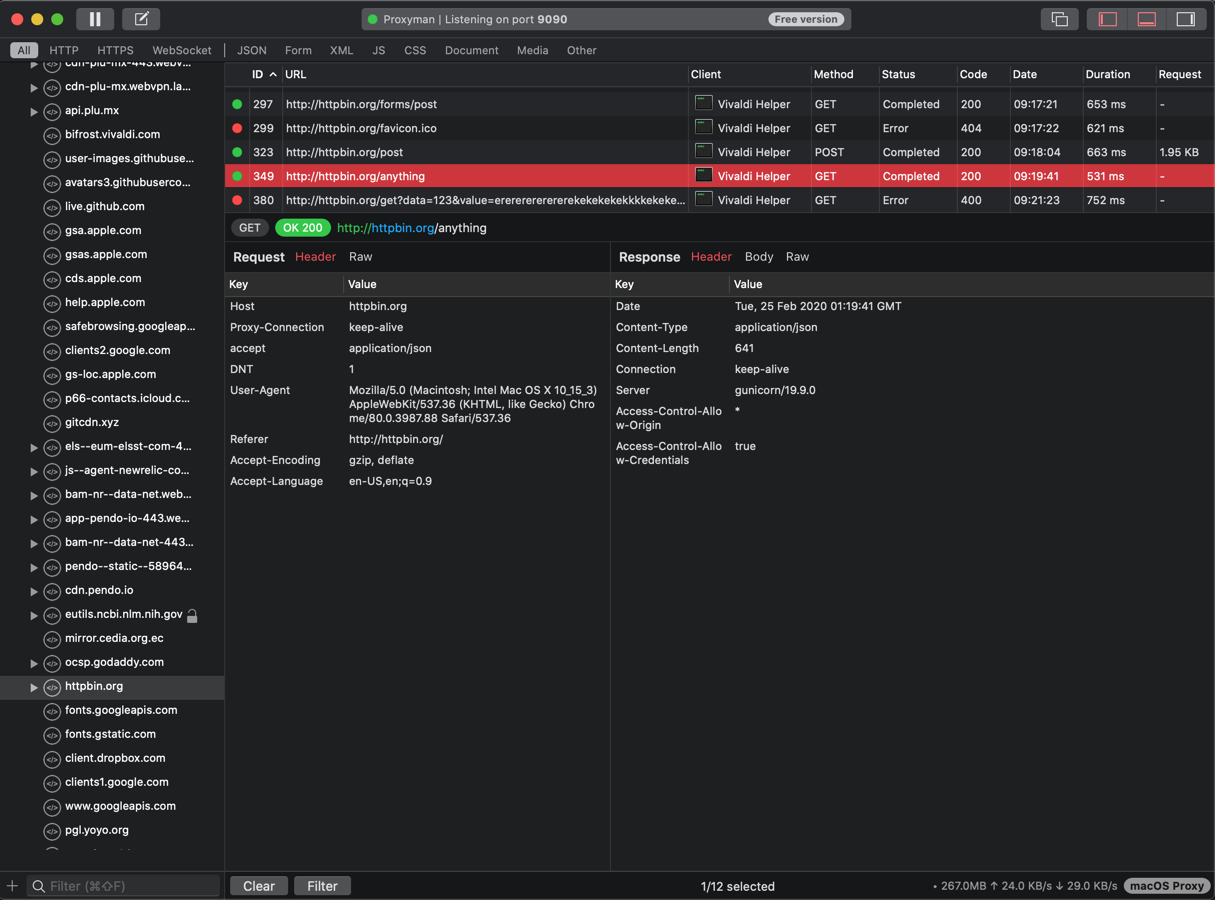This screenshot has width=1215, height=900.
Task: Expand the els--eum-elsst-com tree node
Action: [x=34, y=447]
